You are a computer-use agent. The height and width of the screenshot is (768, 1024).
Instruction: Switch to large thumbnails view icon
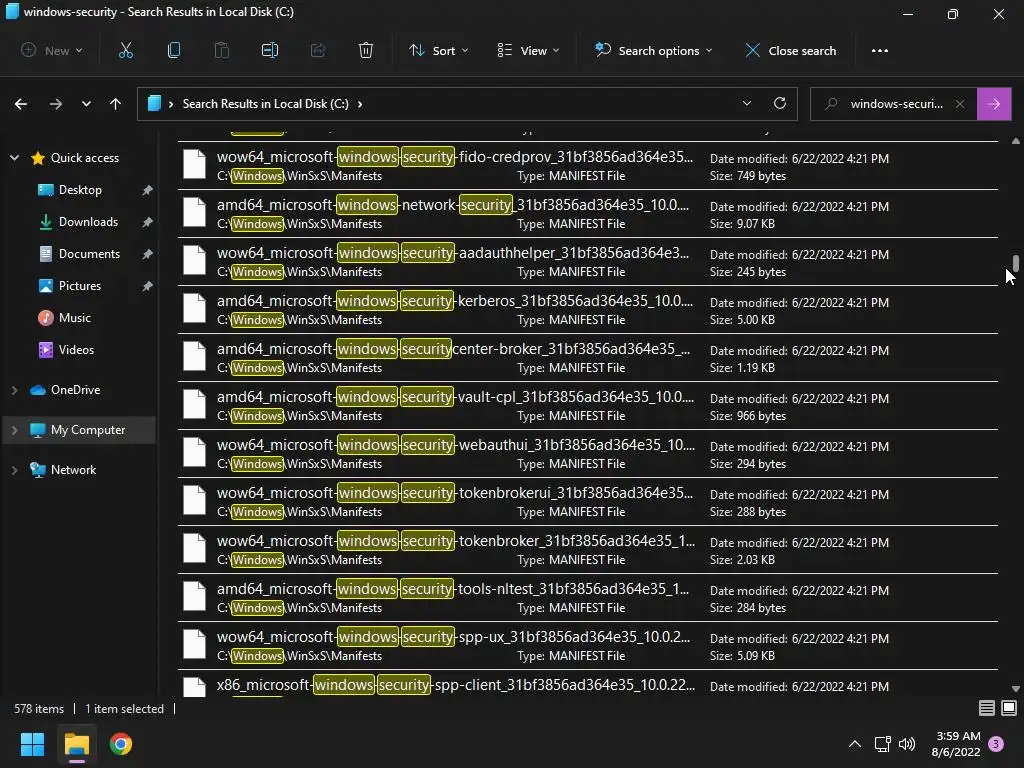click(x=1009, y=708)
